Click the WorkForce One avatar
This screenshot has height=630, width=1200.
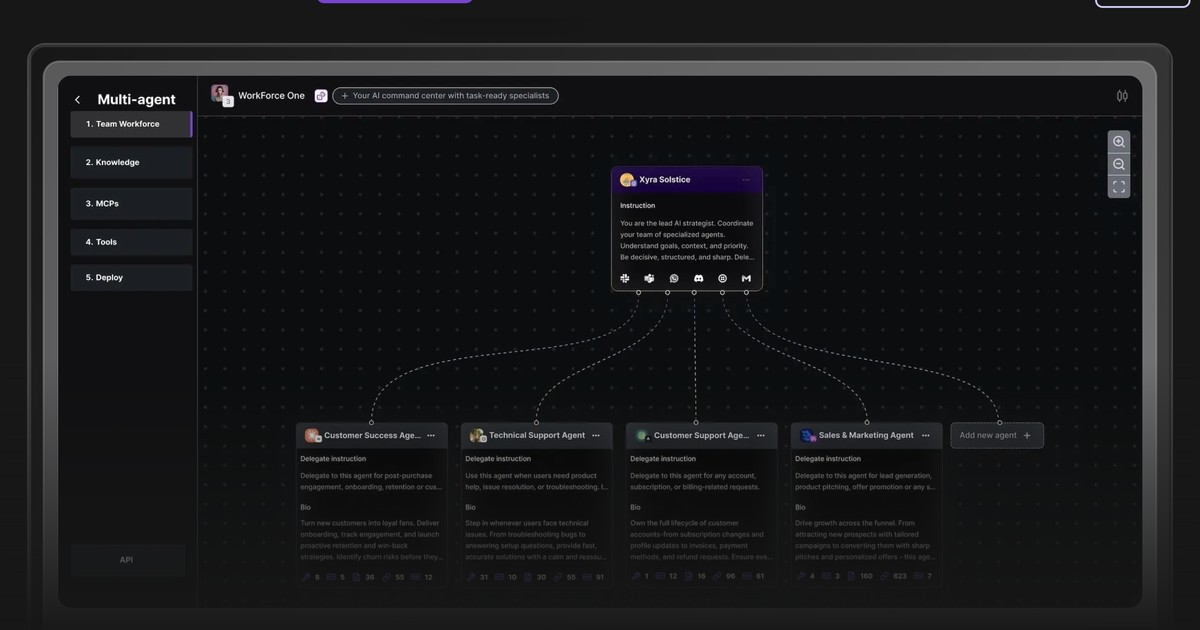pyautogui.click(x=220, y=95)
